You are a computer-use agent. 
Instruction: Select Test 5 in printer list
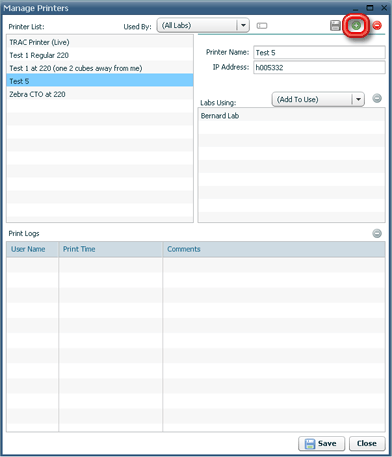[100, 81]
